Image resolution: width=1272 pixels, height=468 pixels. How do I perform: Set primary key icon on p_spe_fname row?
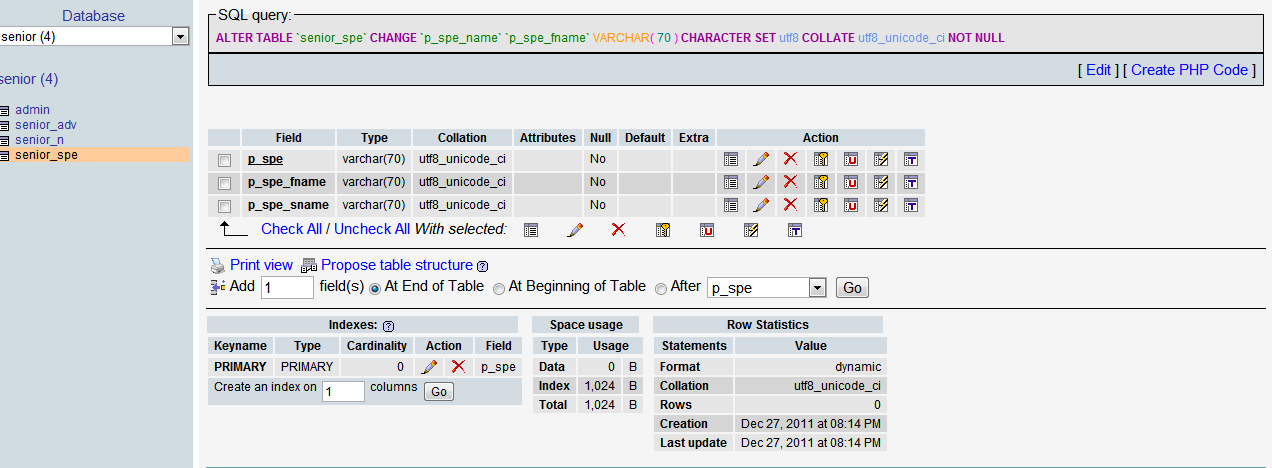(x=820, y=182)
